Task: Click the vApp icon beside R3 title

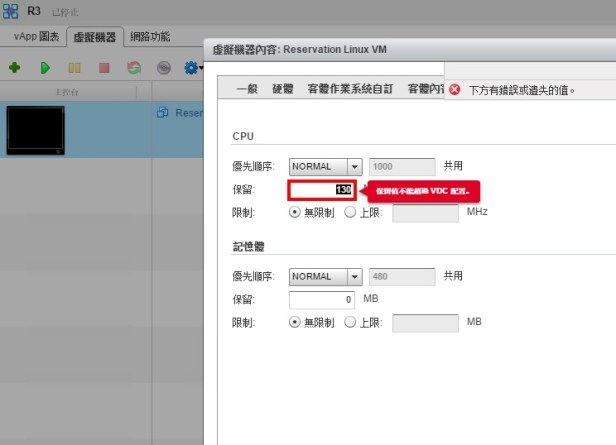Action: [12, 11]
